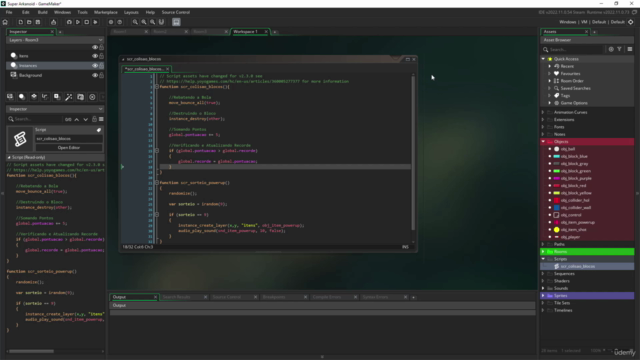Click the Open Editor button
Viewport: 640px width, 360px height.
click(x=69, y=148)
